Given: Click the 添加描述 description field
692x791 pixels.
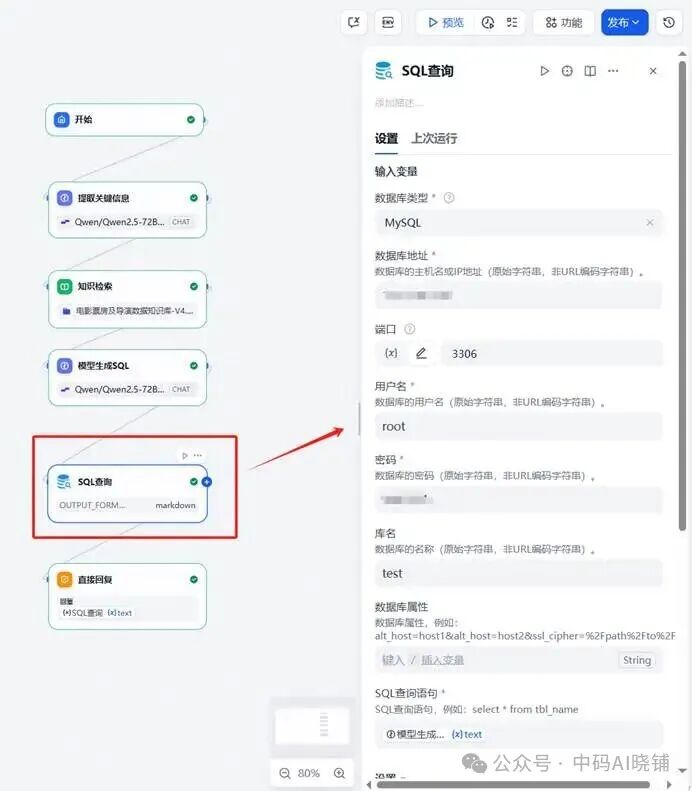Looking at the screenshot, I should (399, 103).
